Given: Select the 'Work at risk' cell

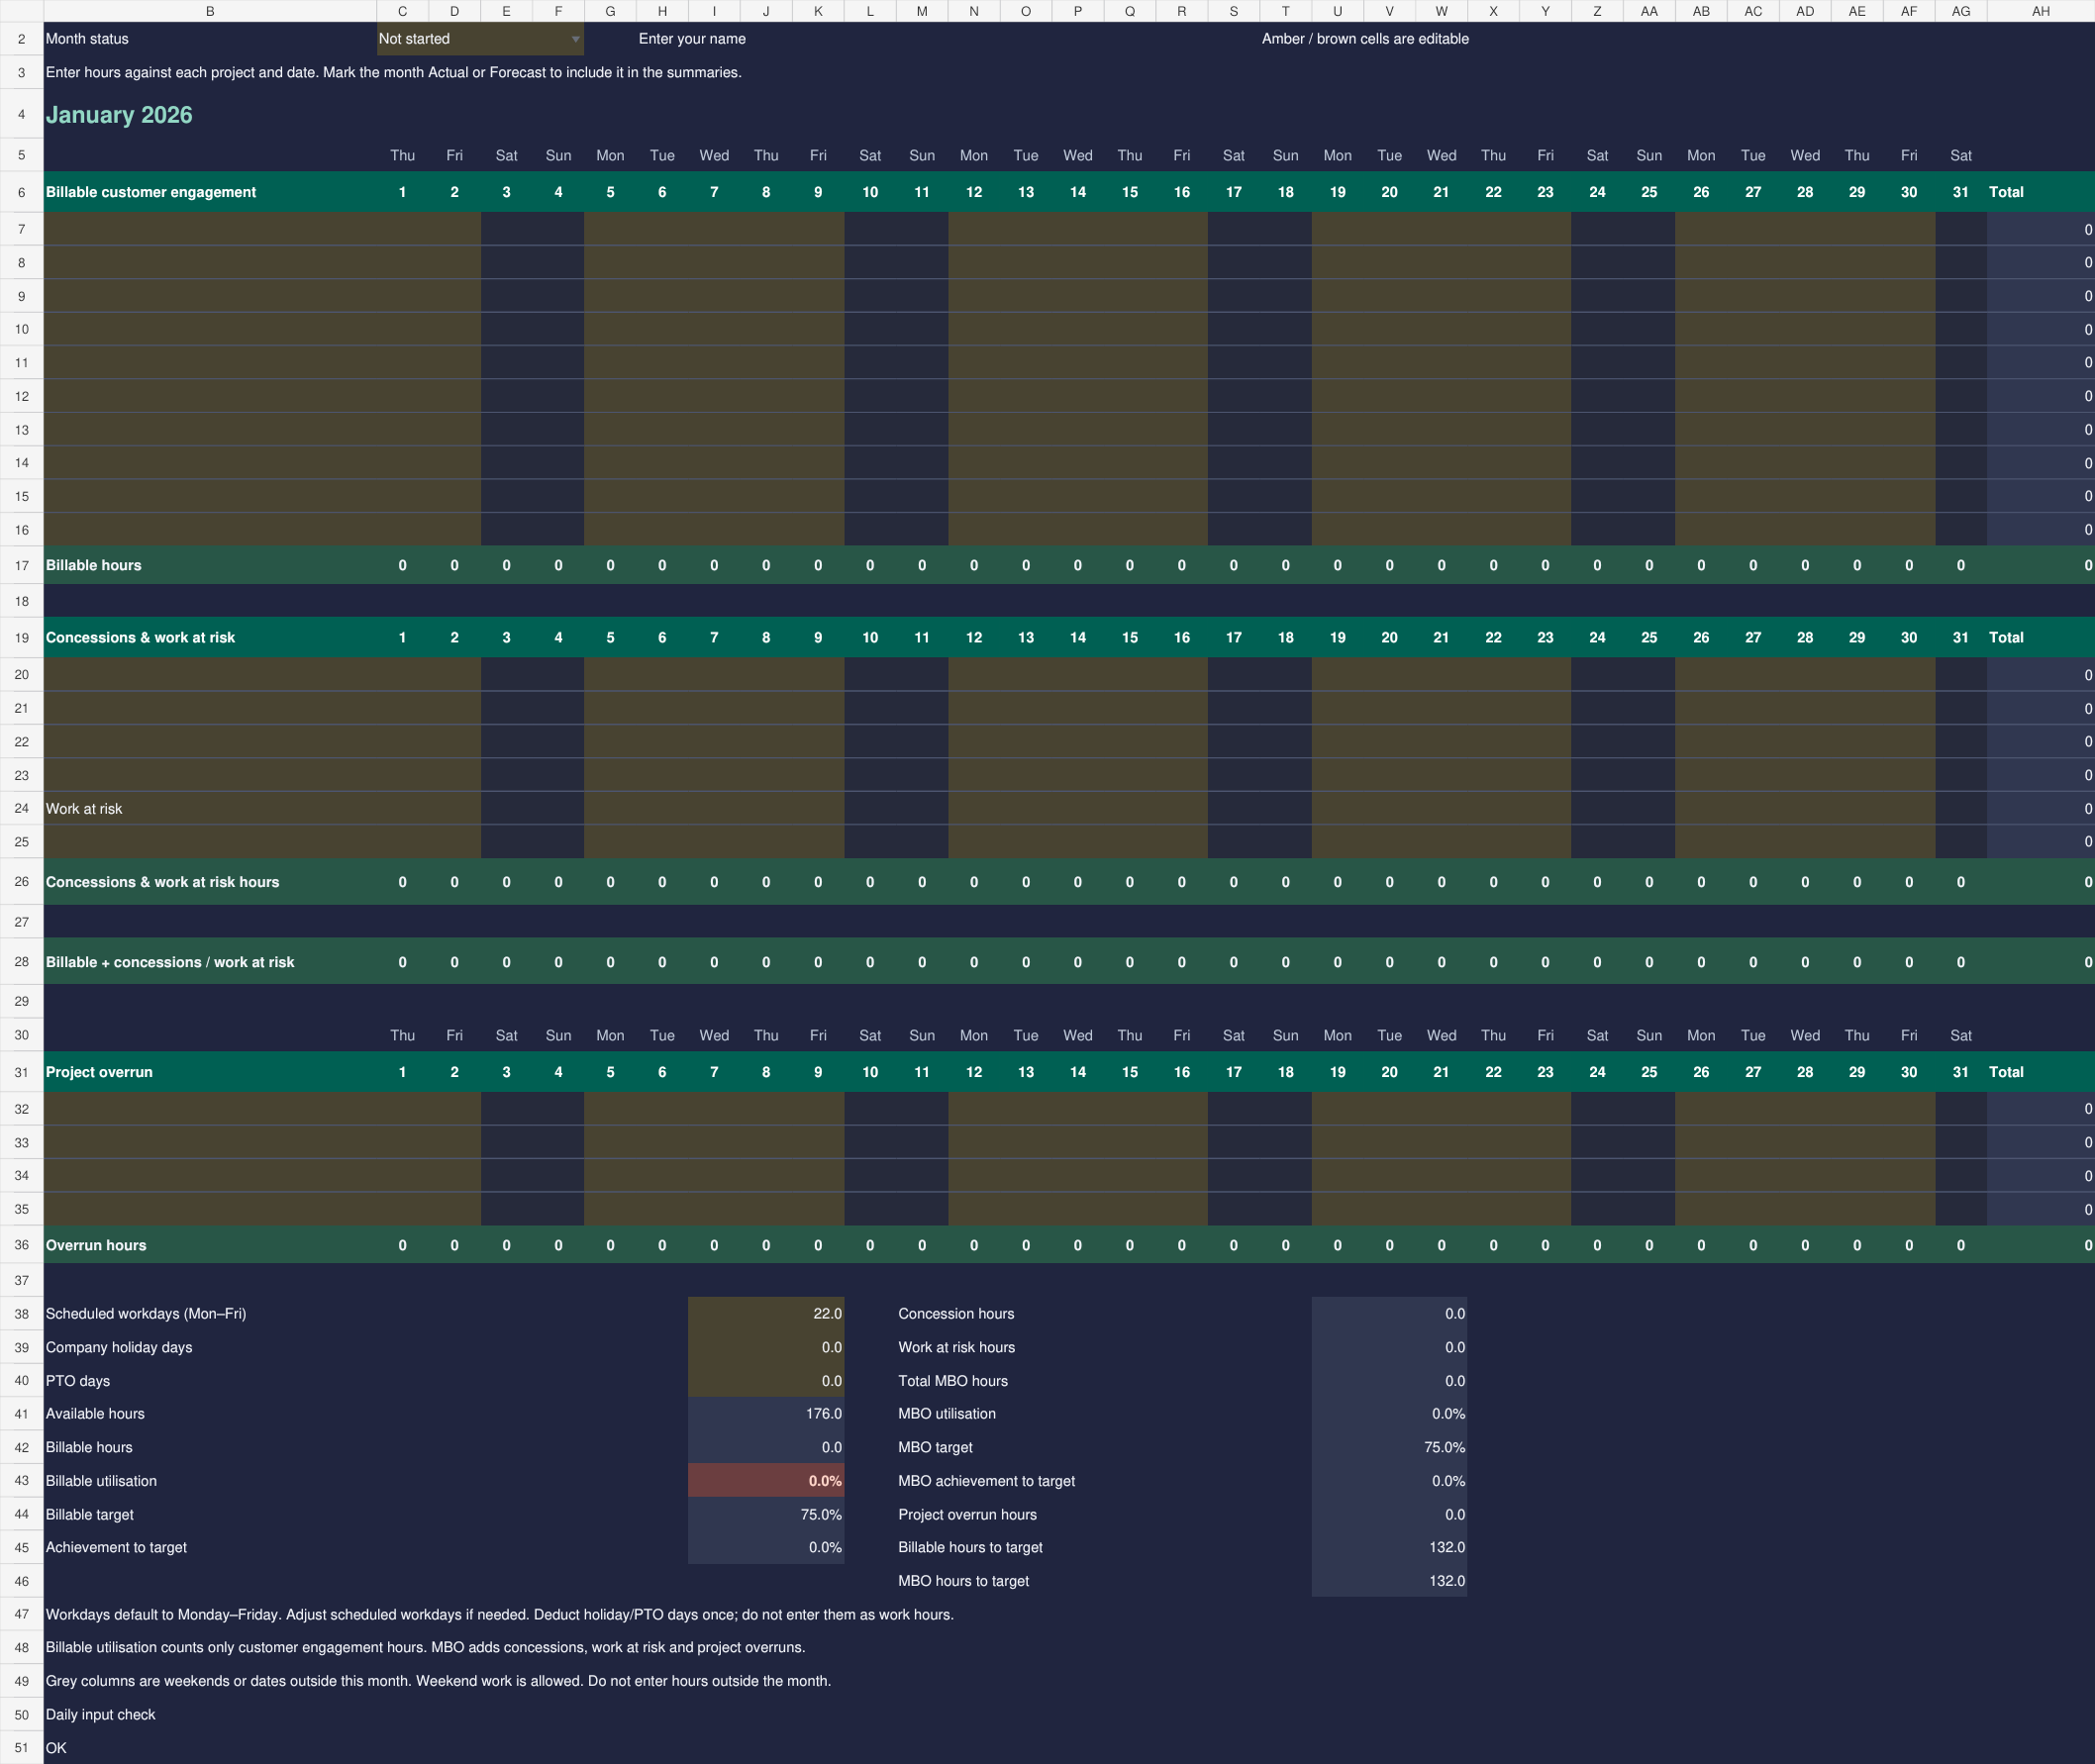Looking at the screenshot, I should coord(210,808).
